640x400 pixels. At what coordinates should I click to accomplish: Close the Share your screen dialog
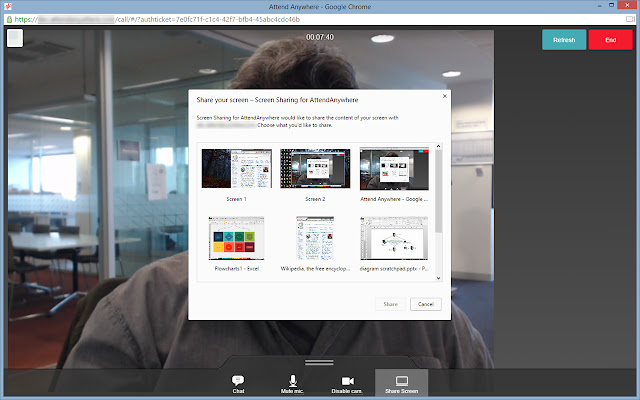pyautogui.click(x=442, y=97)
